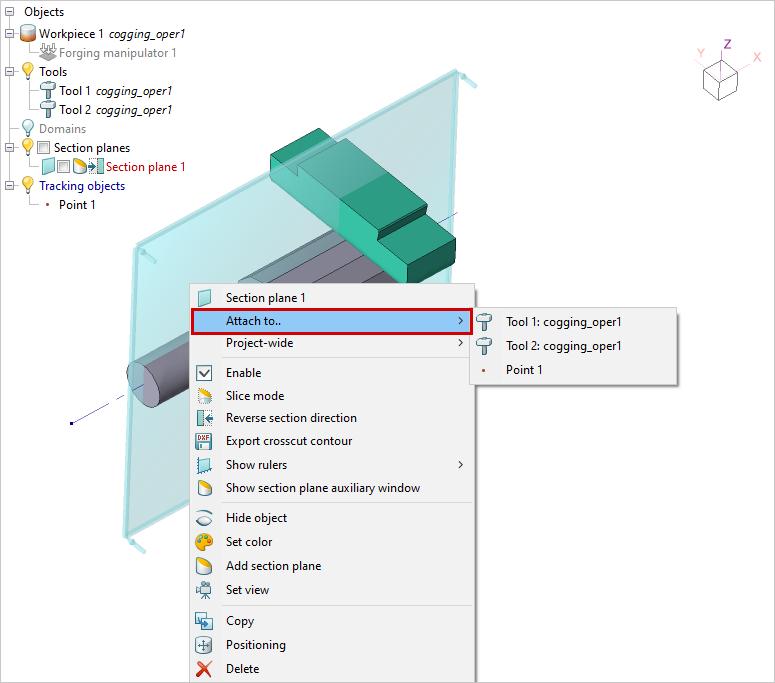Click the Set view camera icon

click(205, 590)
